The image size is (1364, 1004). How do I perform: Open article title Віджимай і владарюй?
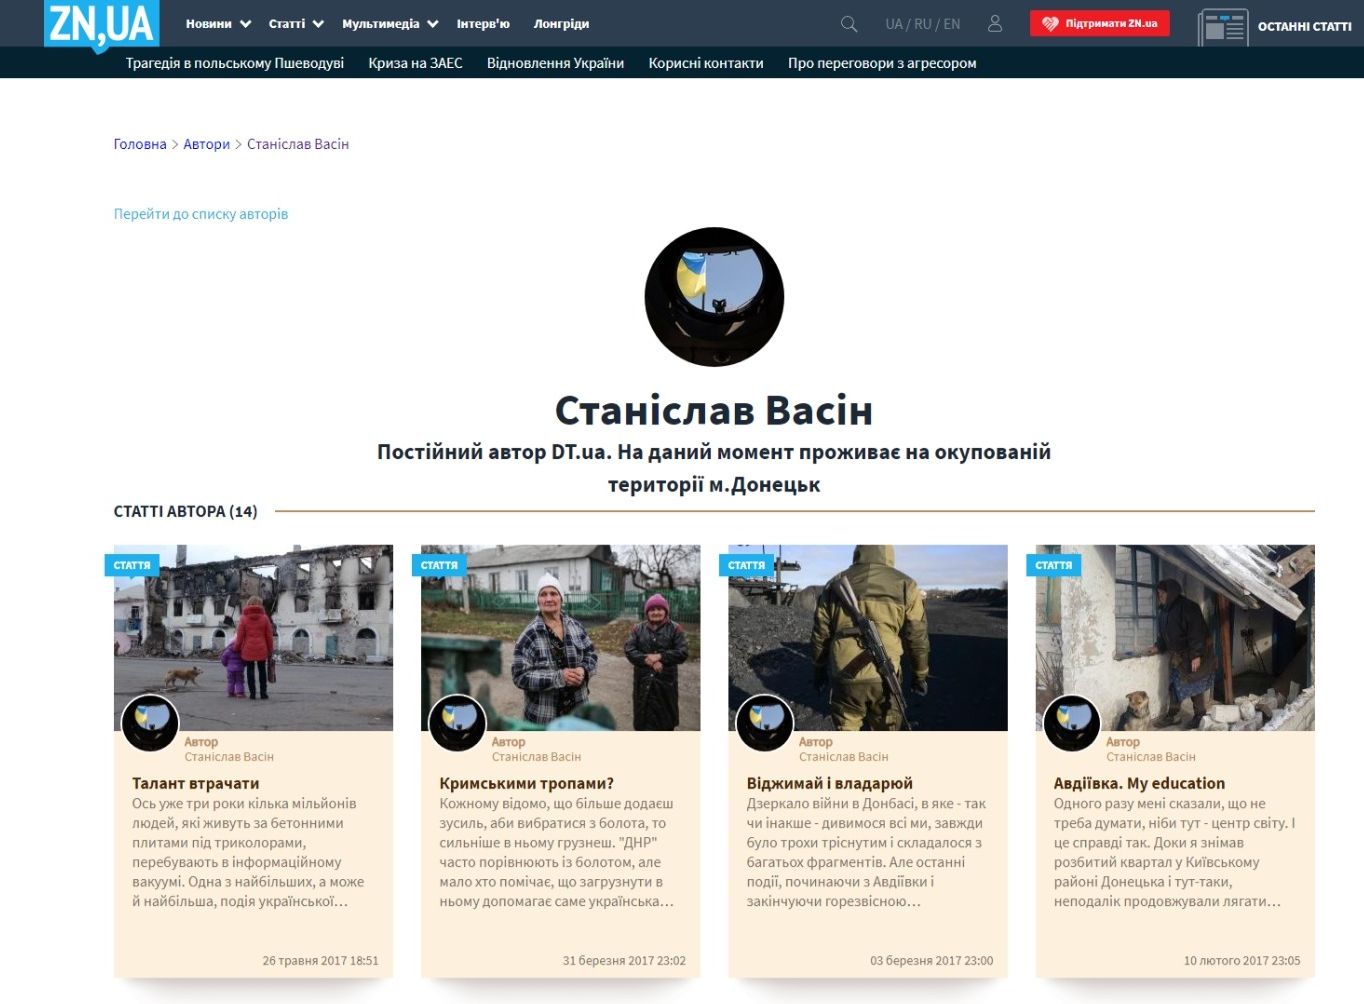[x=830, y=783]
